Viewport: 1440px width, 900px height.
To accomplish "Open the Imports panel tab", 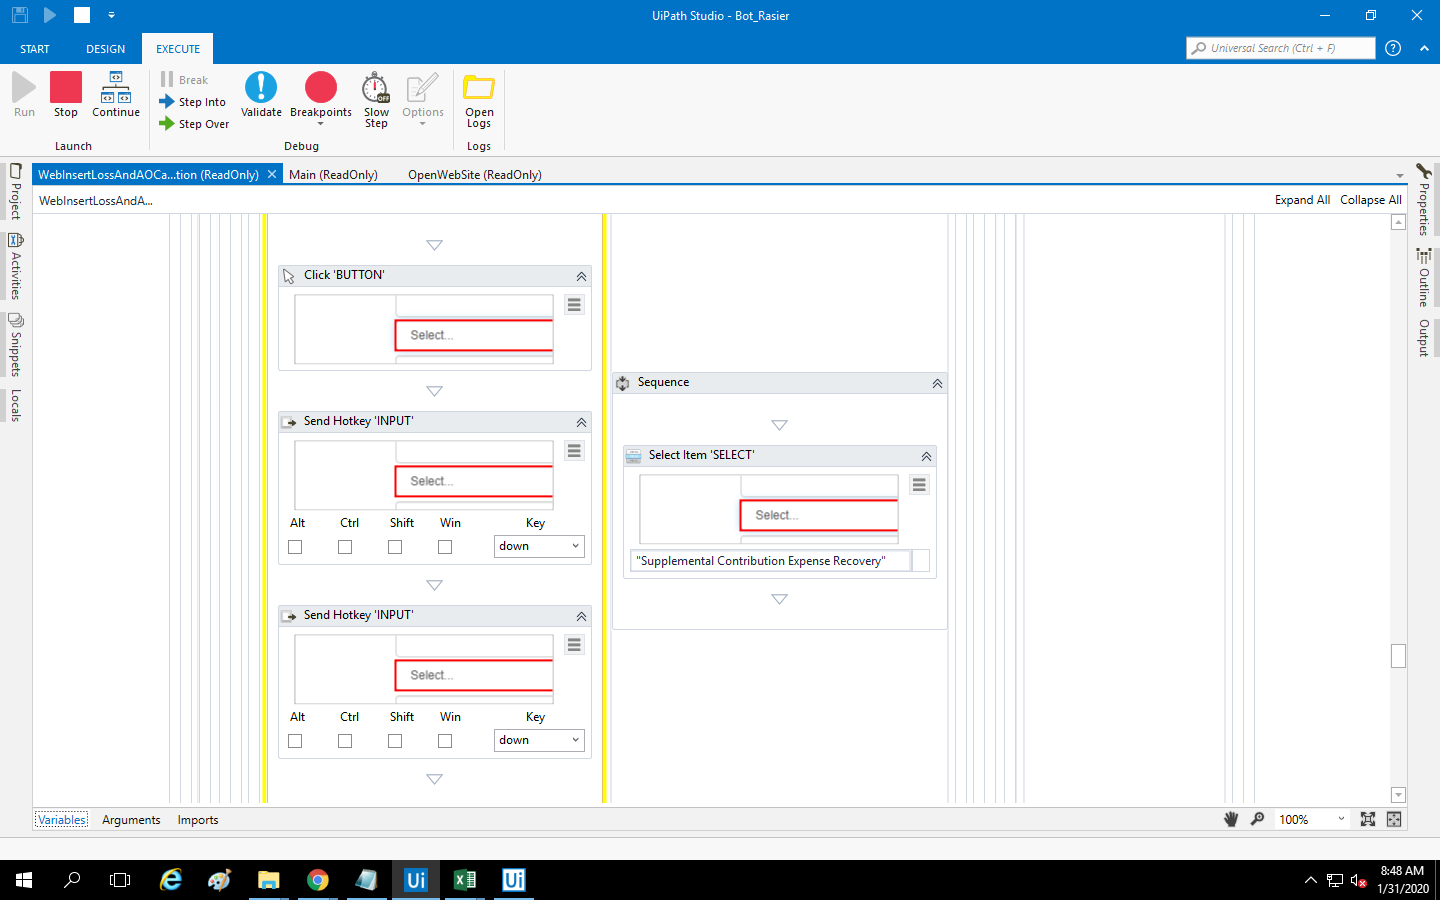I will tap(198, 820).
